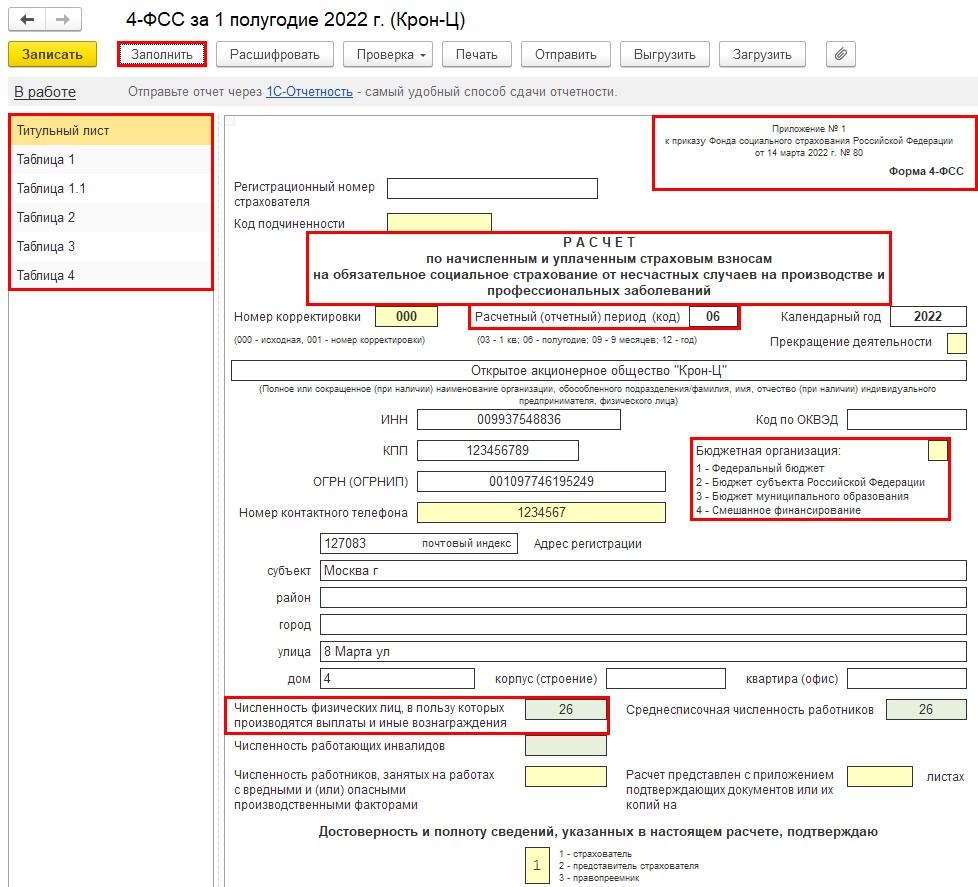Click the Номер контактного телефона field
978x887 pixels.
pyautogui.click(x=541, y=513)
